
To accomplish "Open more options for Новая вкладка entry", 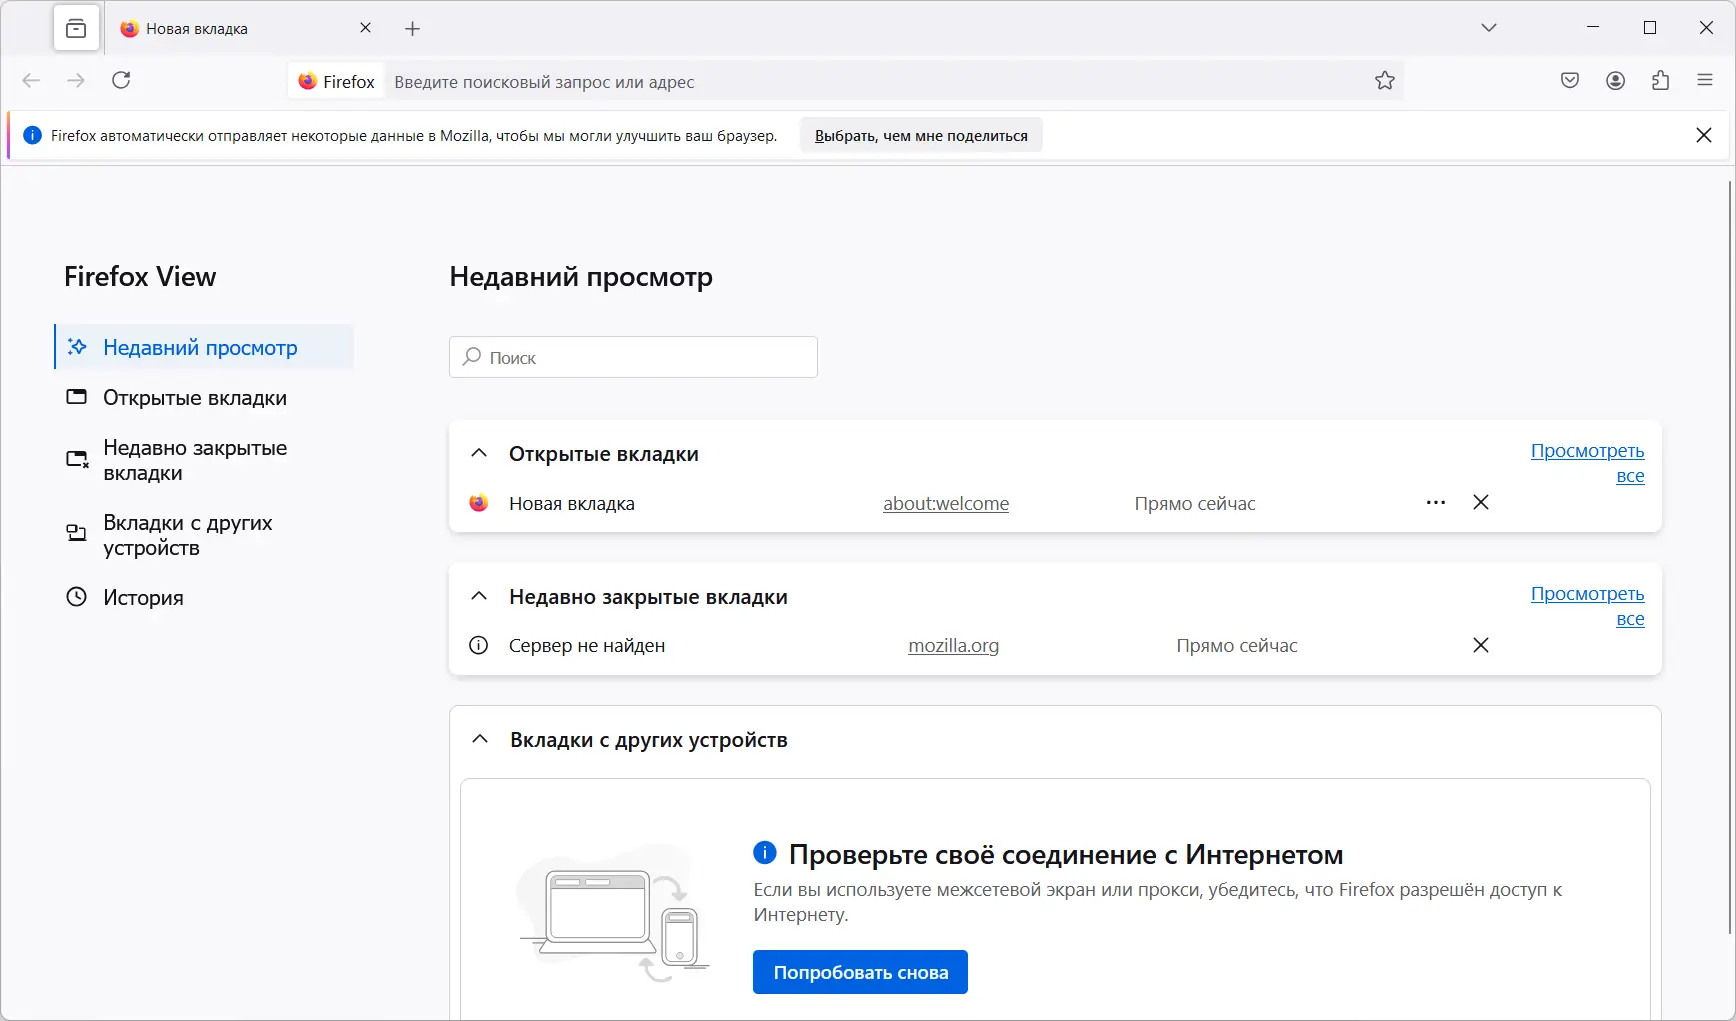I will (1436, 503).
